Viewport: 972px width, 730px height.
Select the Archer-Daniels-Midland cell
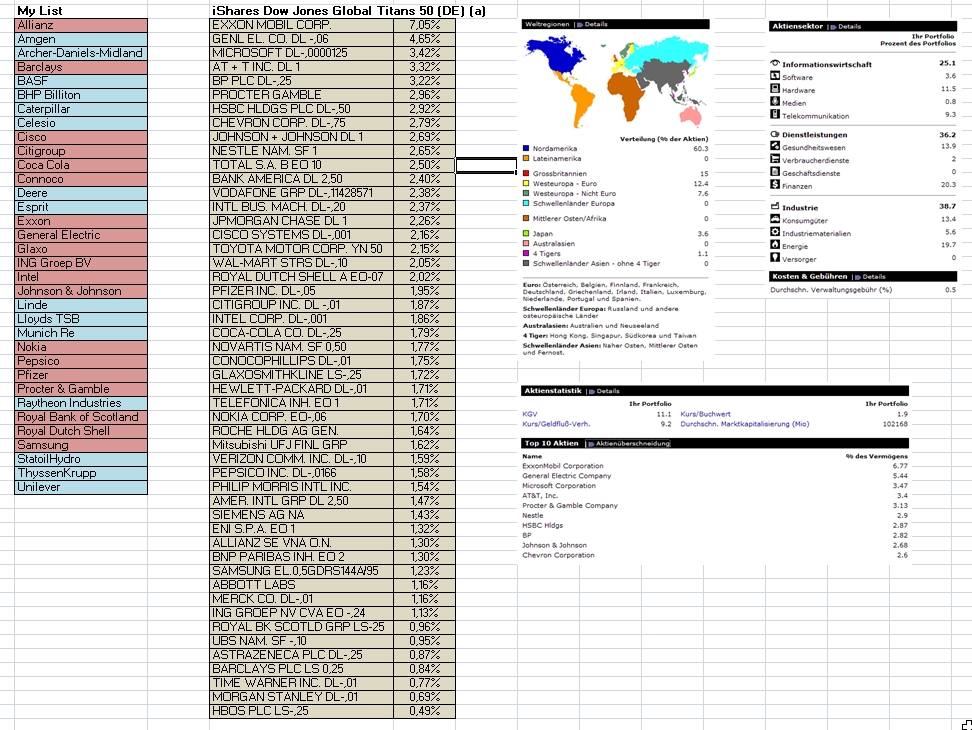(x=81, y=53)
